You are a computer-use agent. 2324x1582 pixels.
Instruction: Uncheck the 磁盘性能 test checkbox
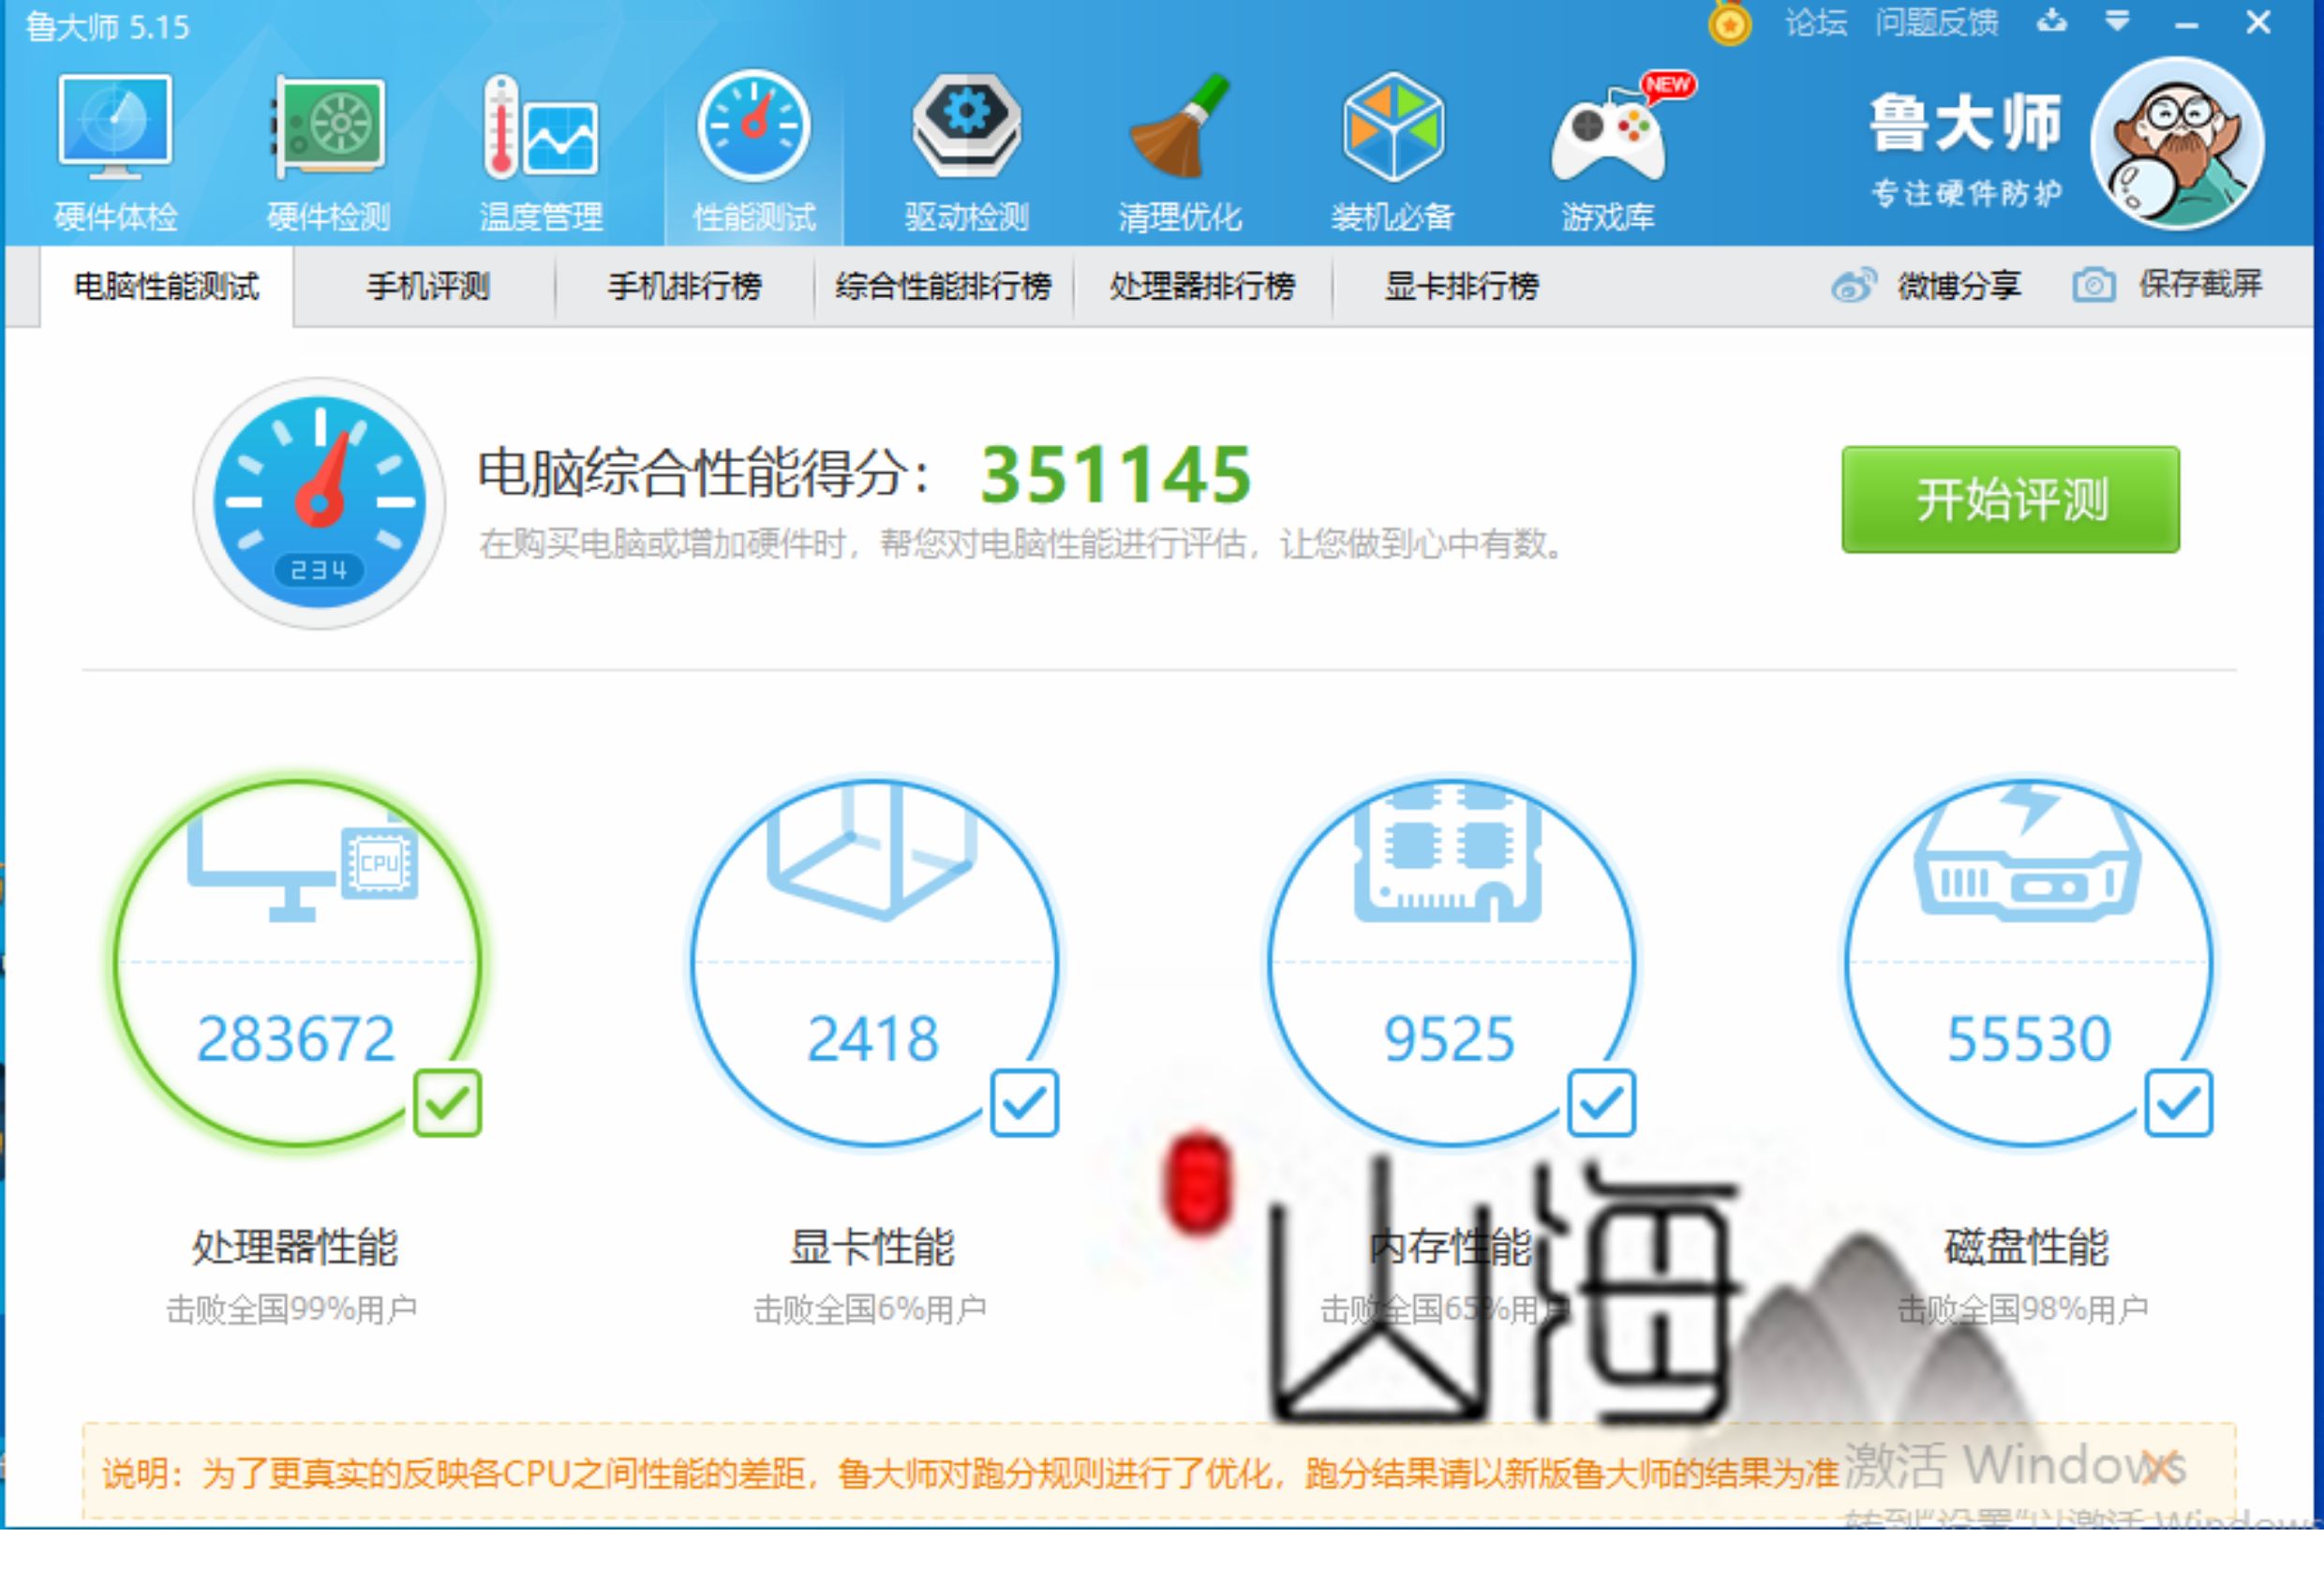tap(2178, 1103)
